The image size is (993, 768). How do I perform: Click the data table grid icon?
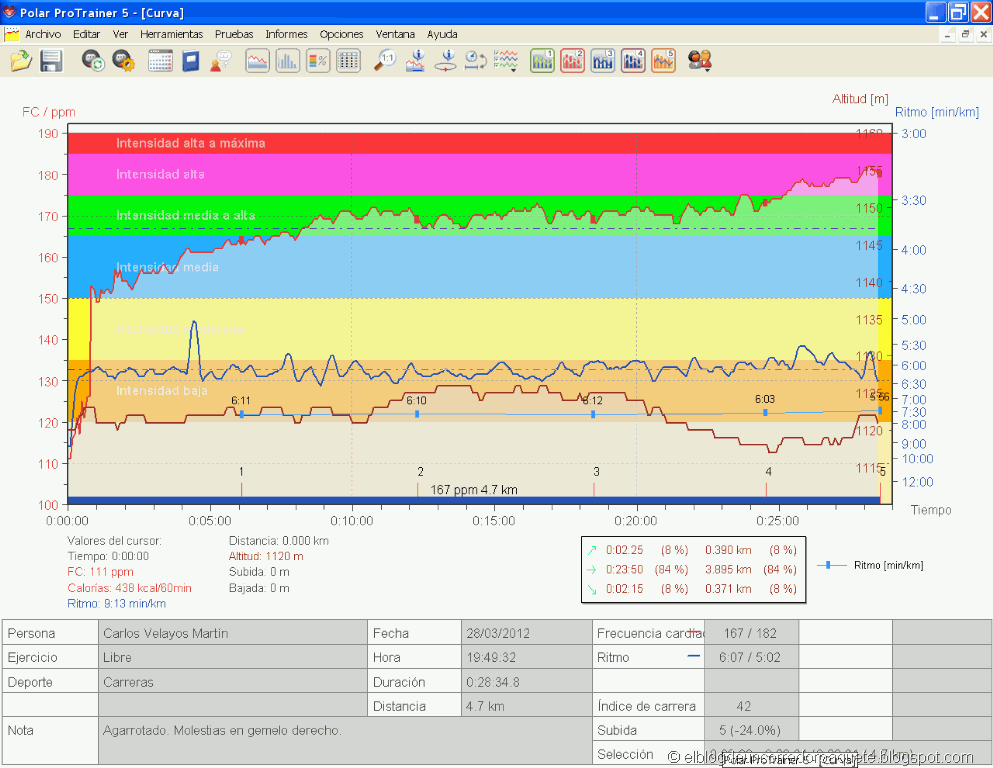coord(348,61)
